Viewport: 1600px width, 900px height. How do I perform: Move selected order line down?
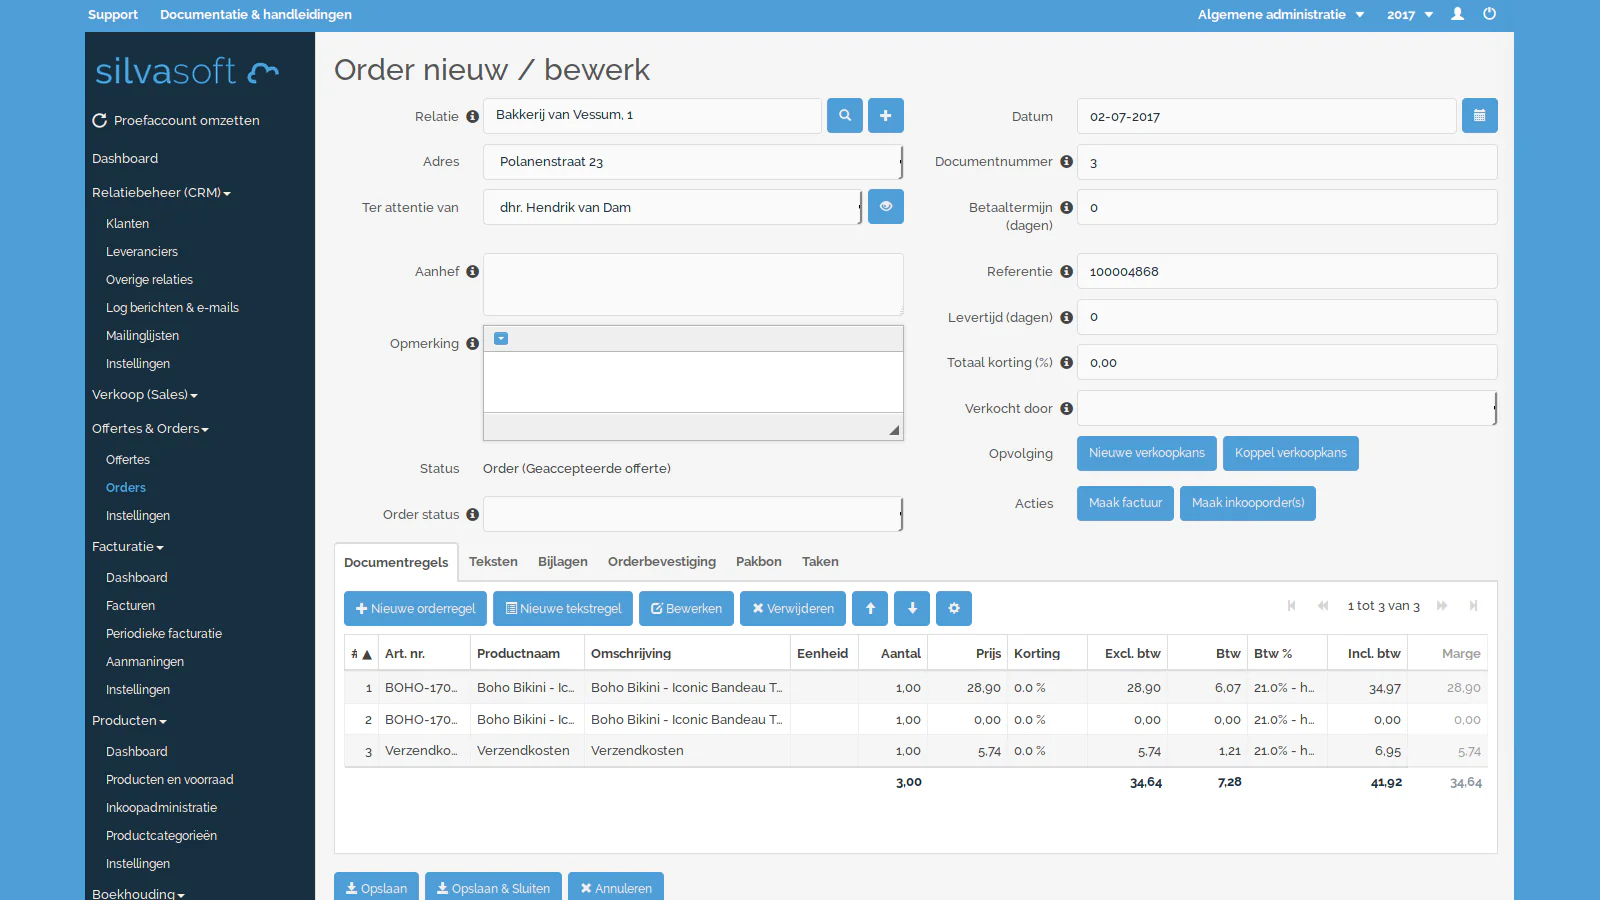(912, 608)
